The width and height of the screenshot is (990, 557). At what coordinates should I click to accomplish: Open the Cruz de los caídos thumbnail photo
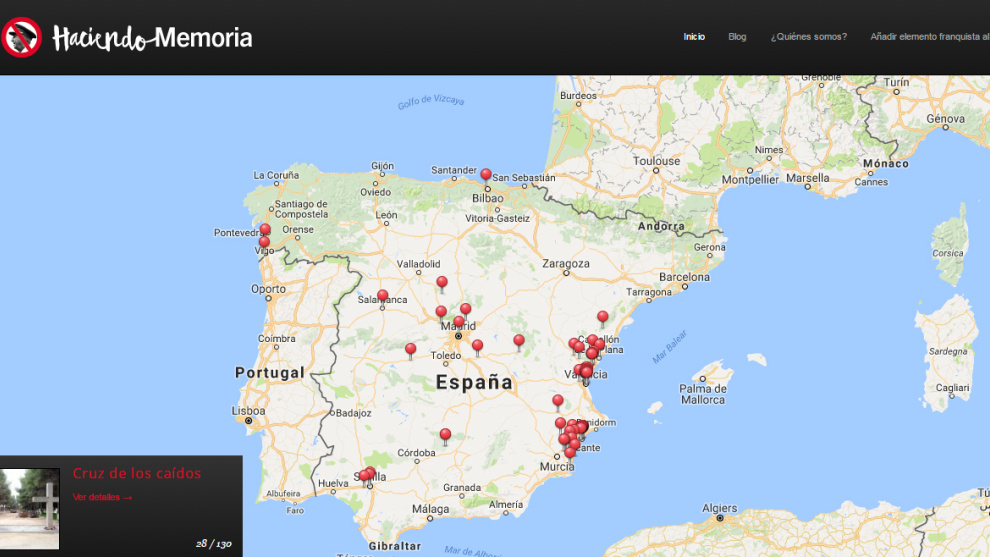(30, 508)
